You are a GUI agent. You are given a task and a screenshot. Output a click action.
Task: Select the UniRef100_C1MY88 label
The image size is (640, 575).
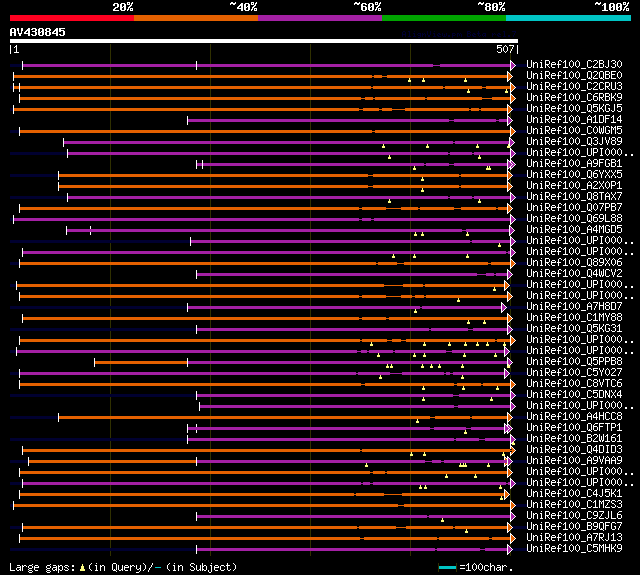point(574,318)
